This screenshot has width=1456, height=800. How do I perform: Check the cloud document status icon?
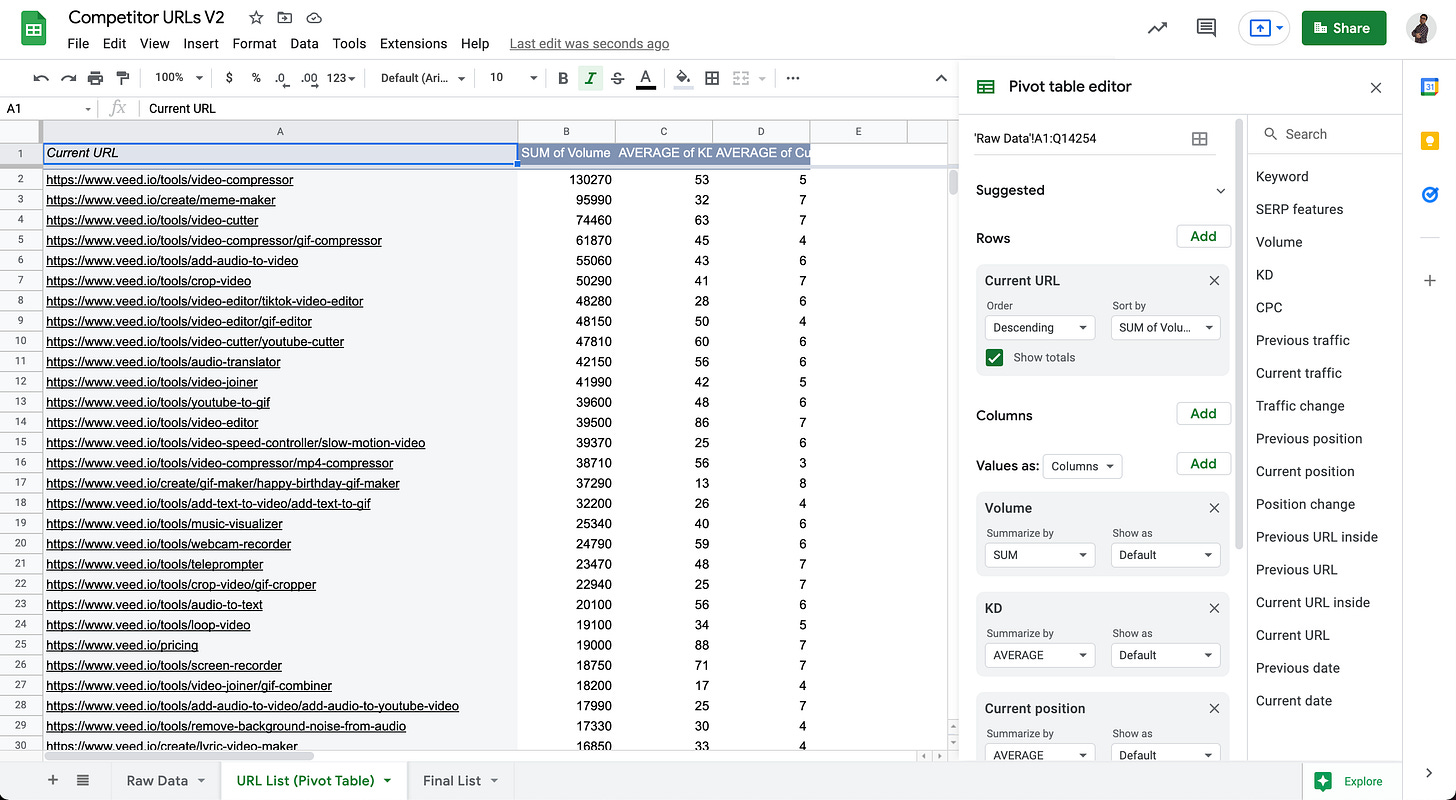(x=314, y=18)
